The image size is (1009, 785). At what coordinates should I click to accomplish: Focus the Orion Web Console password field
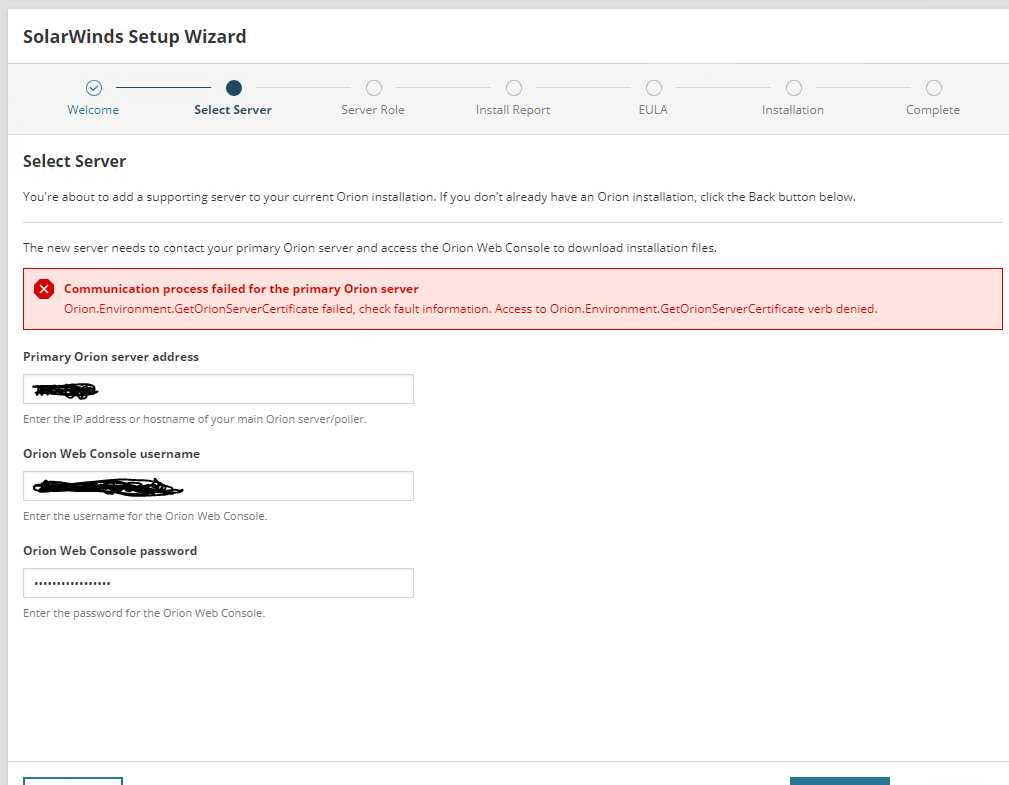[x=218, y=583]
